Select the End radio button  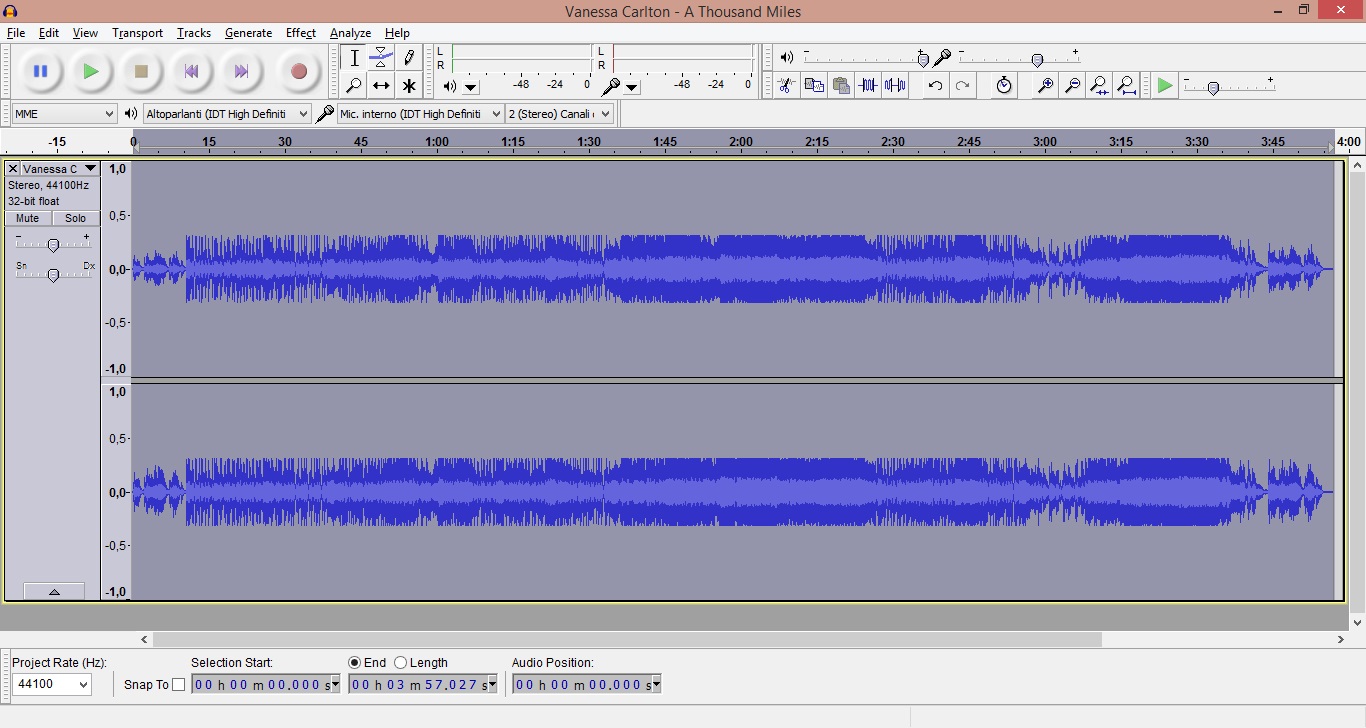pos(354,663)
